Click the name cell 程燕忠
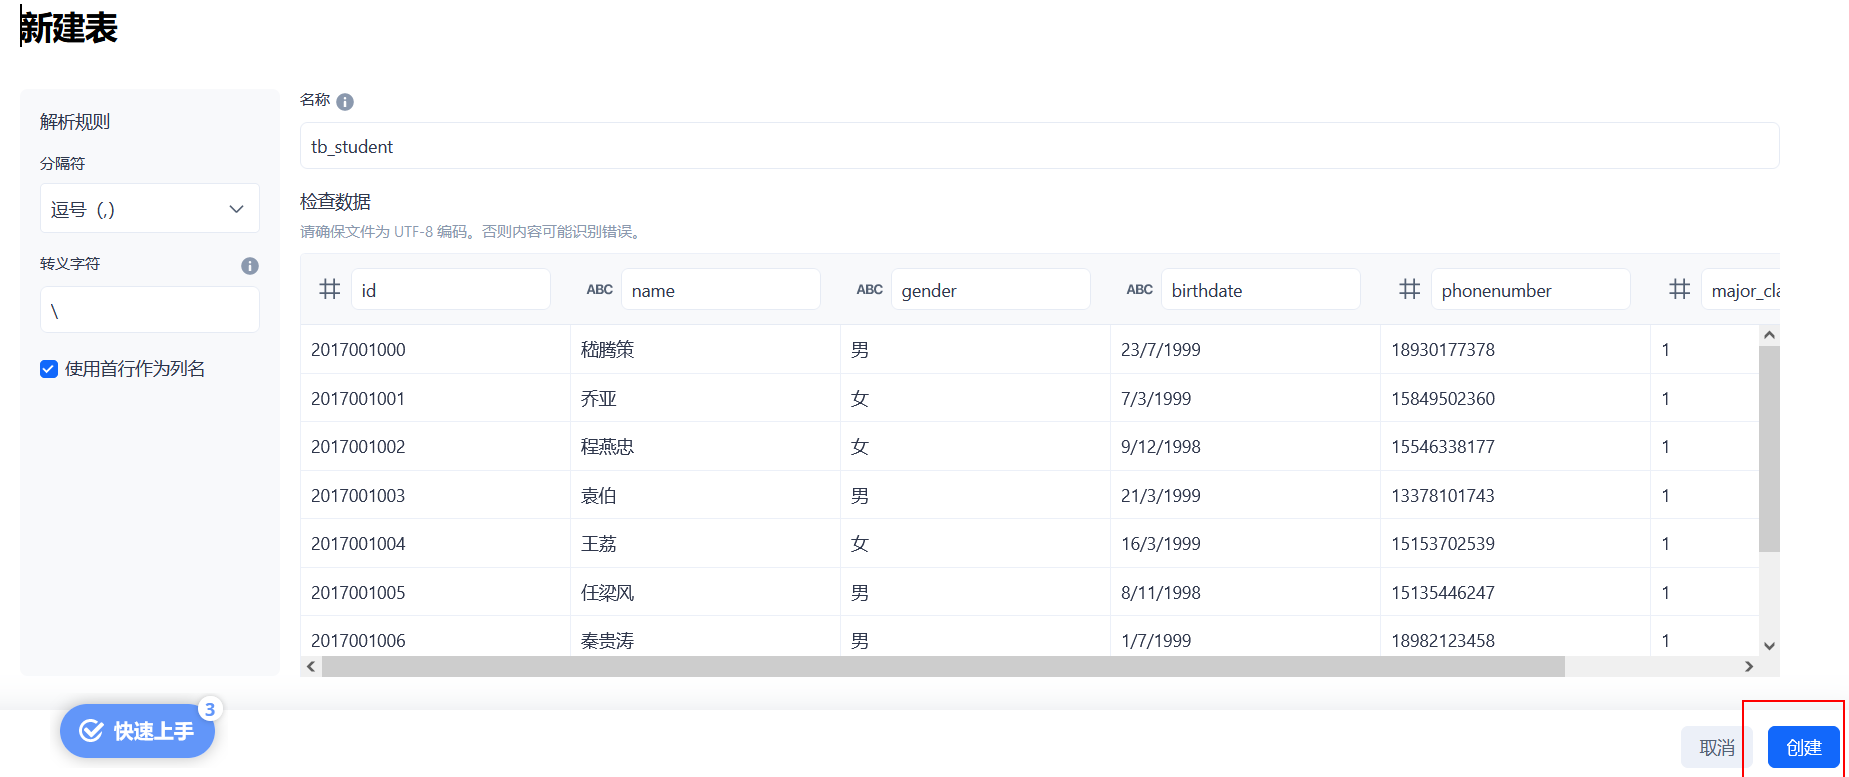The width and height of the screenshot is (1849, 777). (x=705, y=447)
